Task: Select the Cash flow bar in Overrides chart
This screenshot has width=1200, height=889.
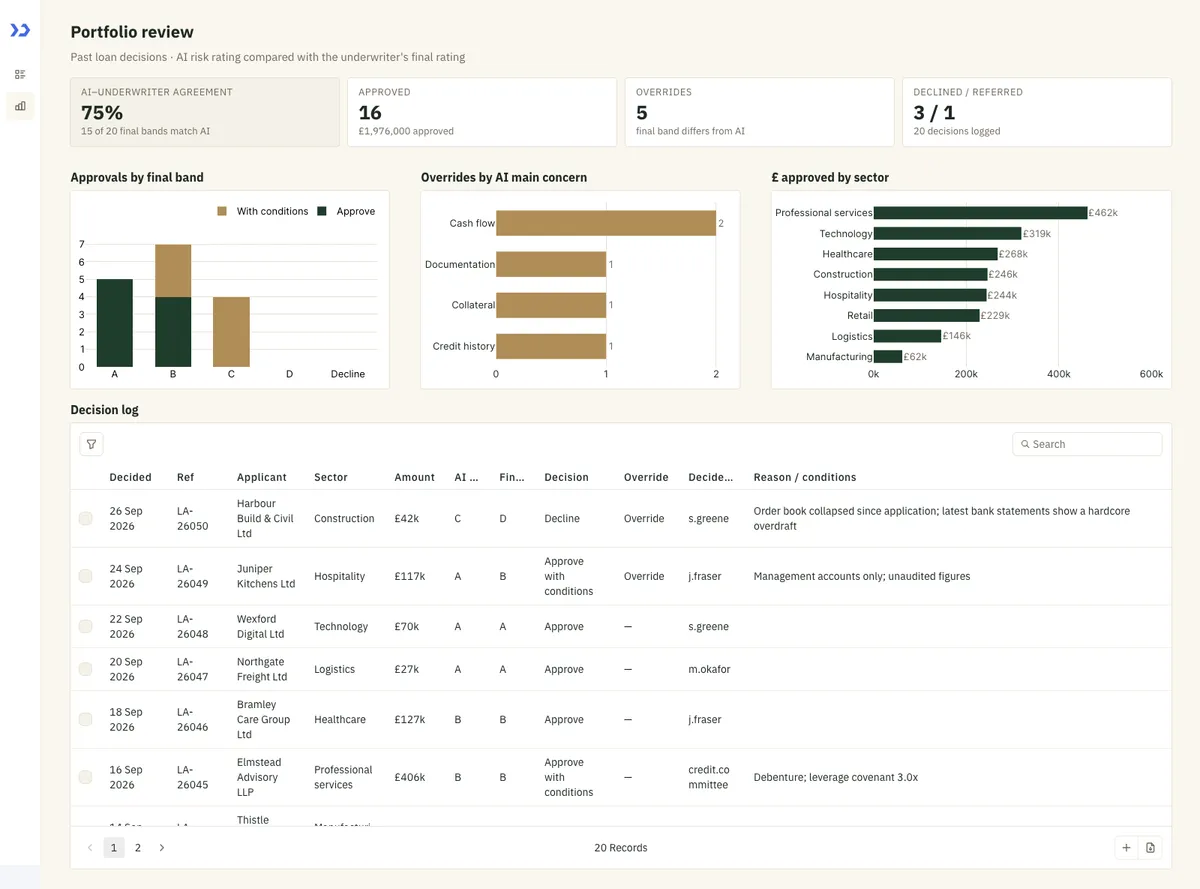Action: coord(606,223)
